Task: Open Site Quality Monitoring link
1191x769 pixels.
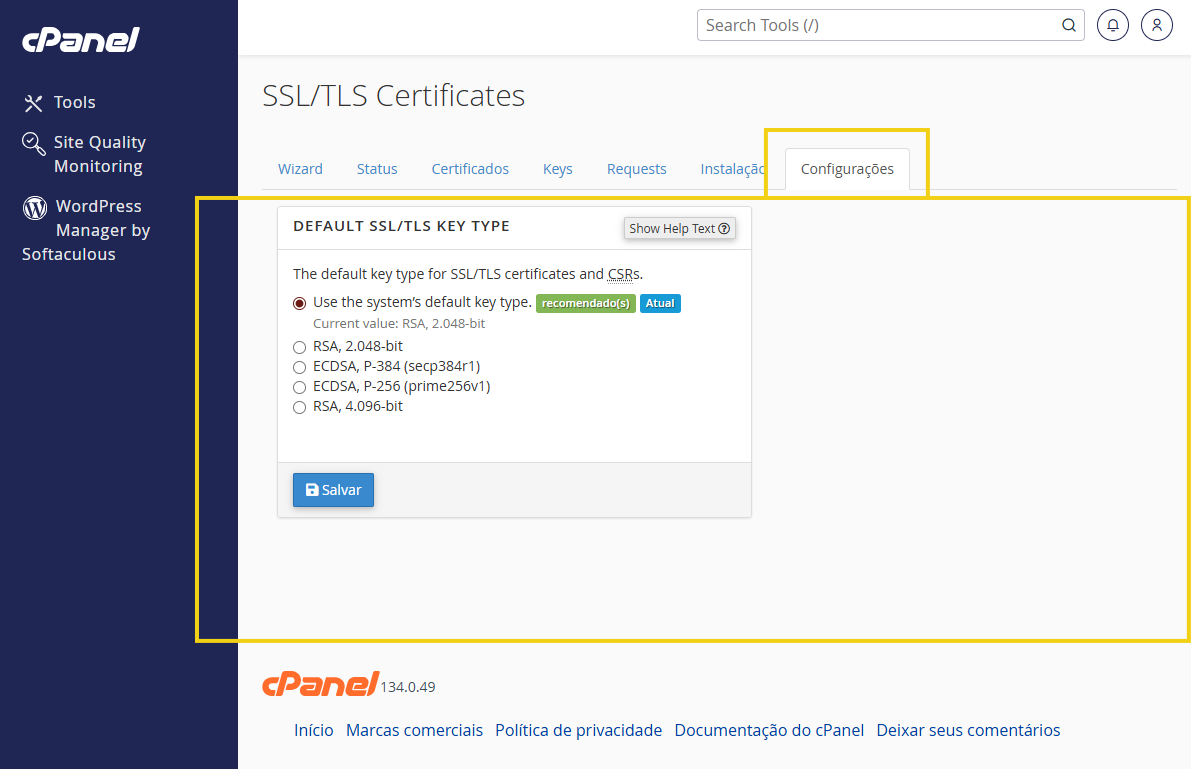Action: click(100, 154)
